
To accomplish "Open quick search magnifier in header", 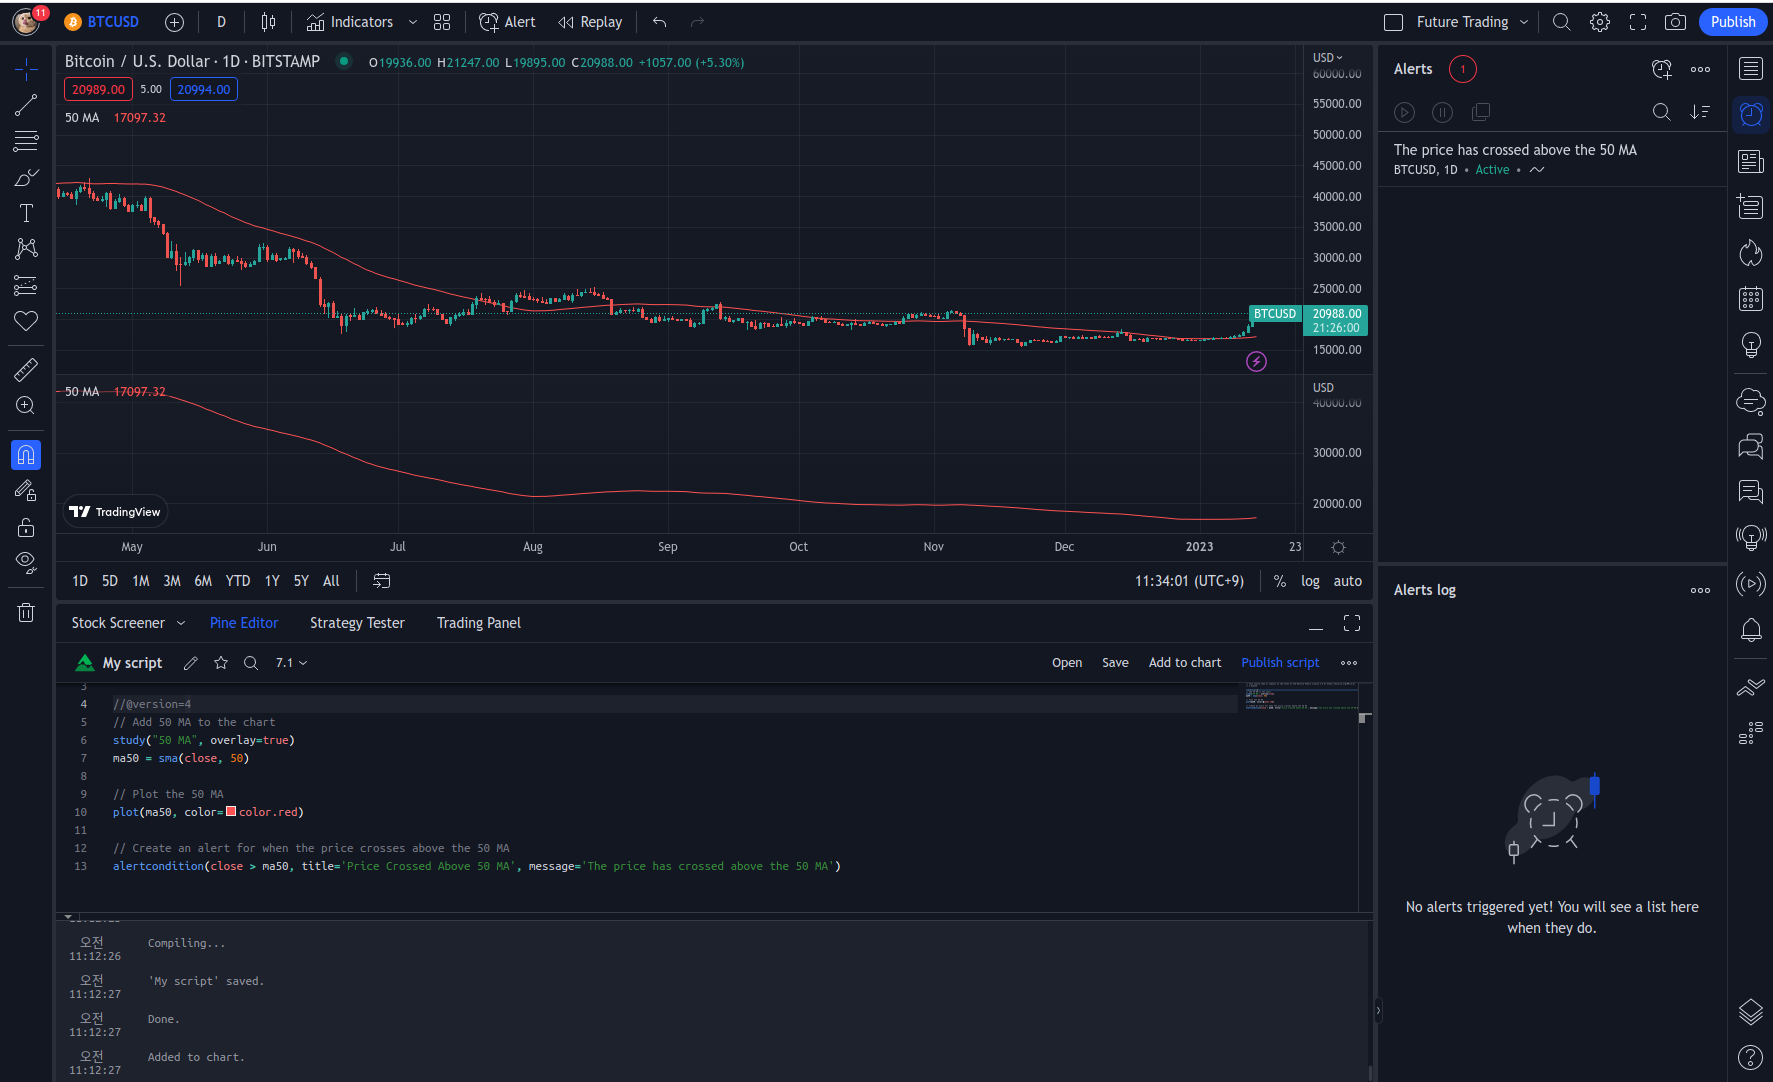I will point(1561,22).
